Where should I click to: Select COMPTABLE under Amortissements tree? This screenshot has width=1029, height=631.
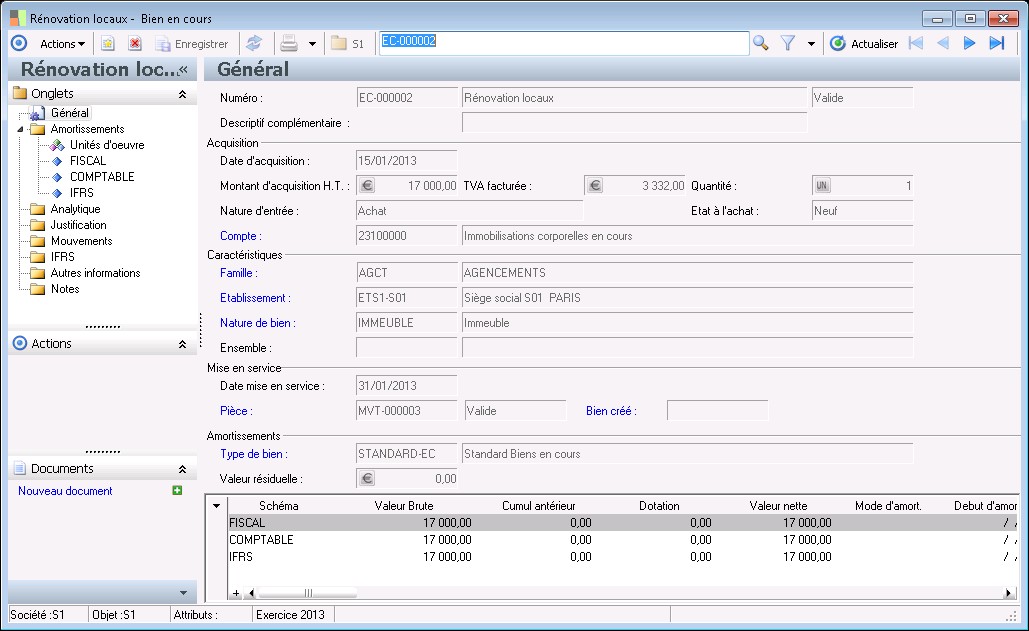101,177
